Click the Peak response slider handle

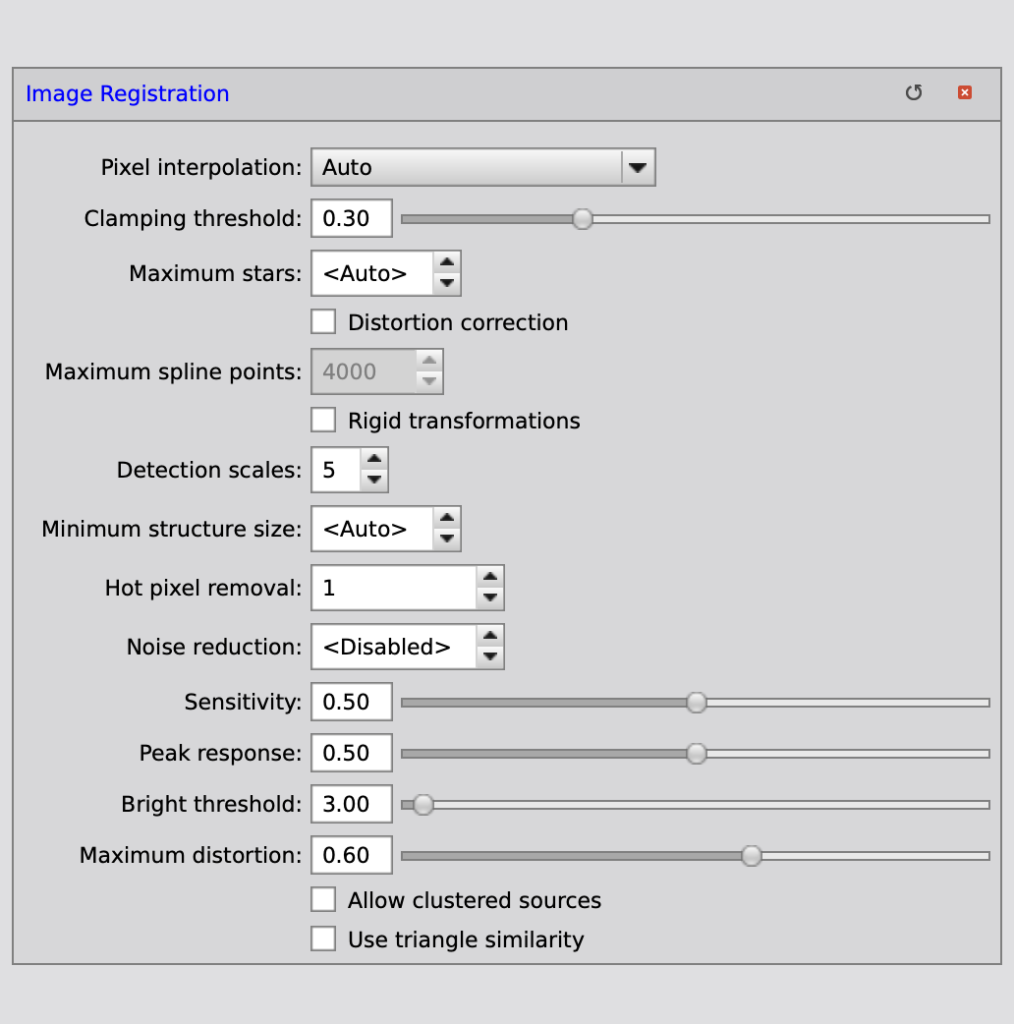point(696,754)
